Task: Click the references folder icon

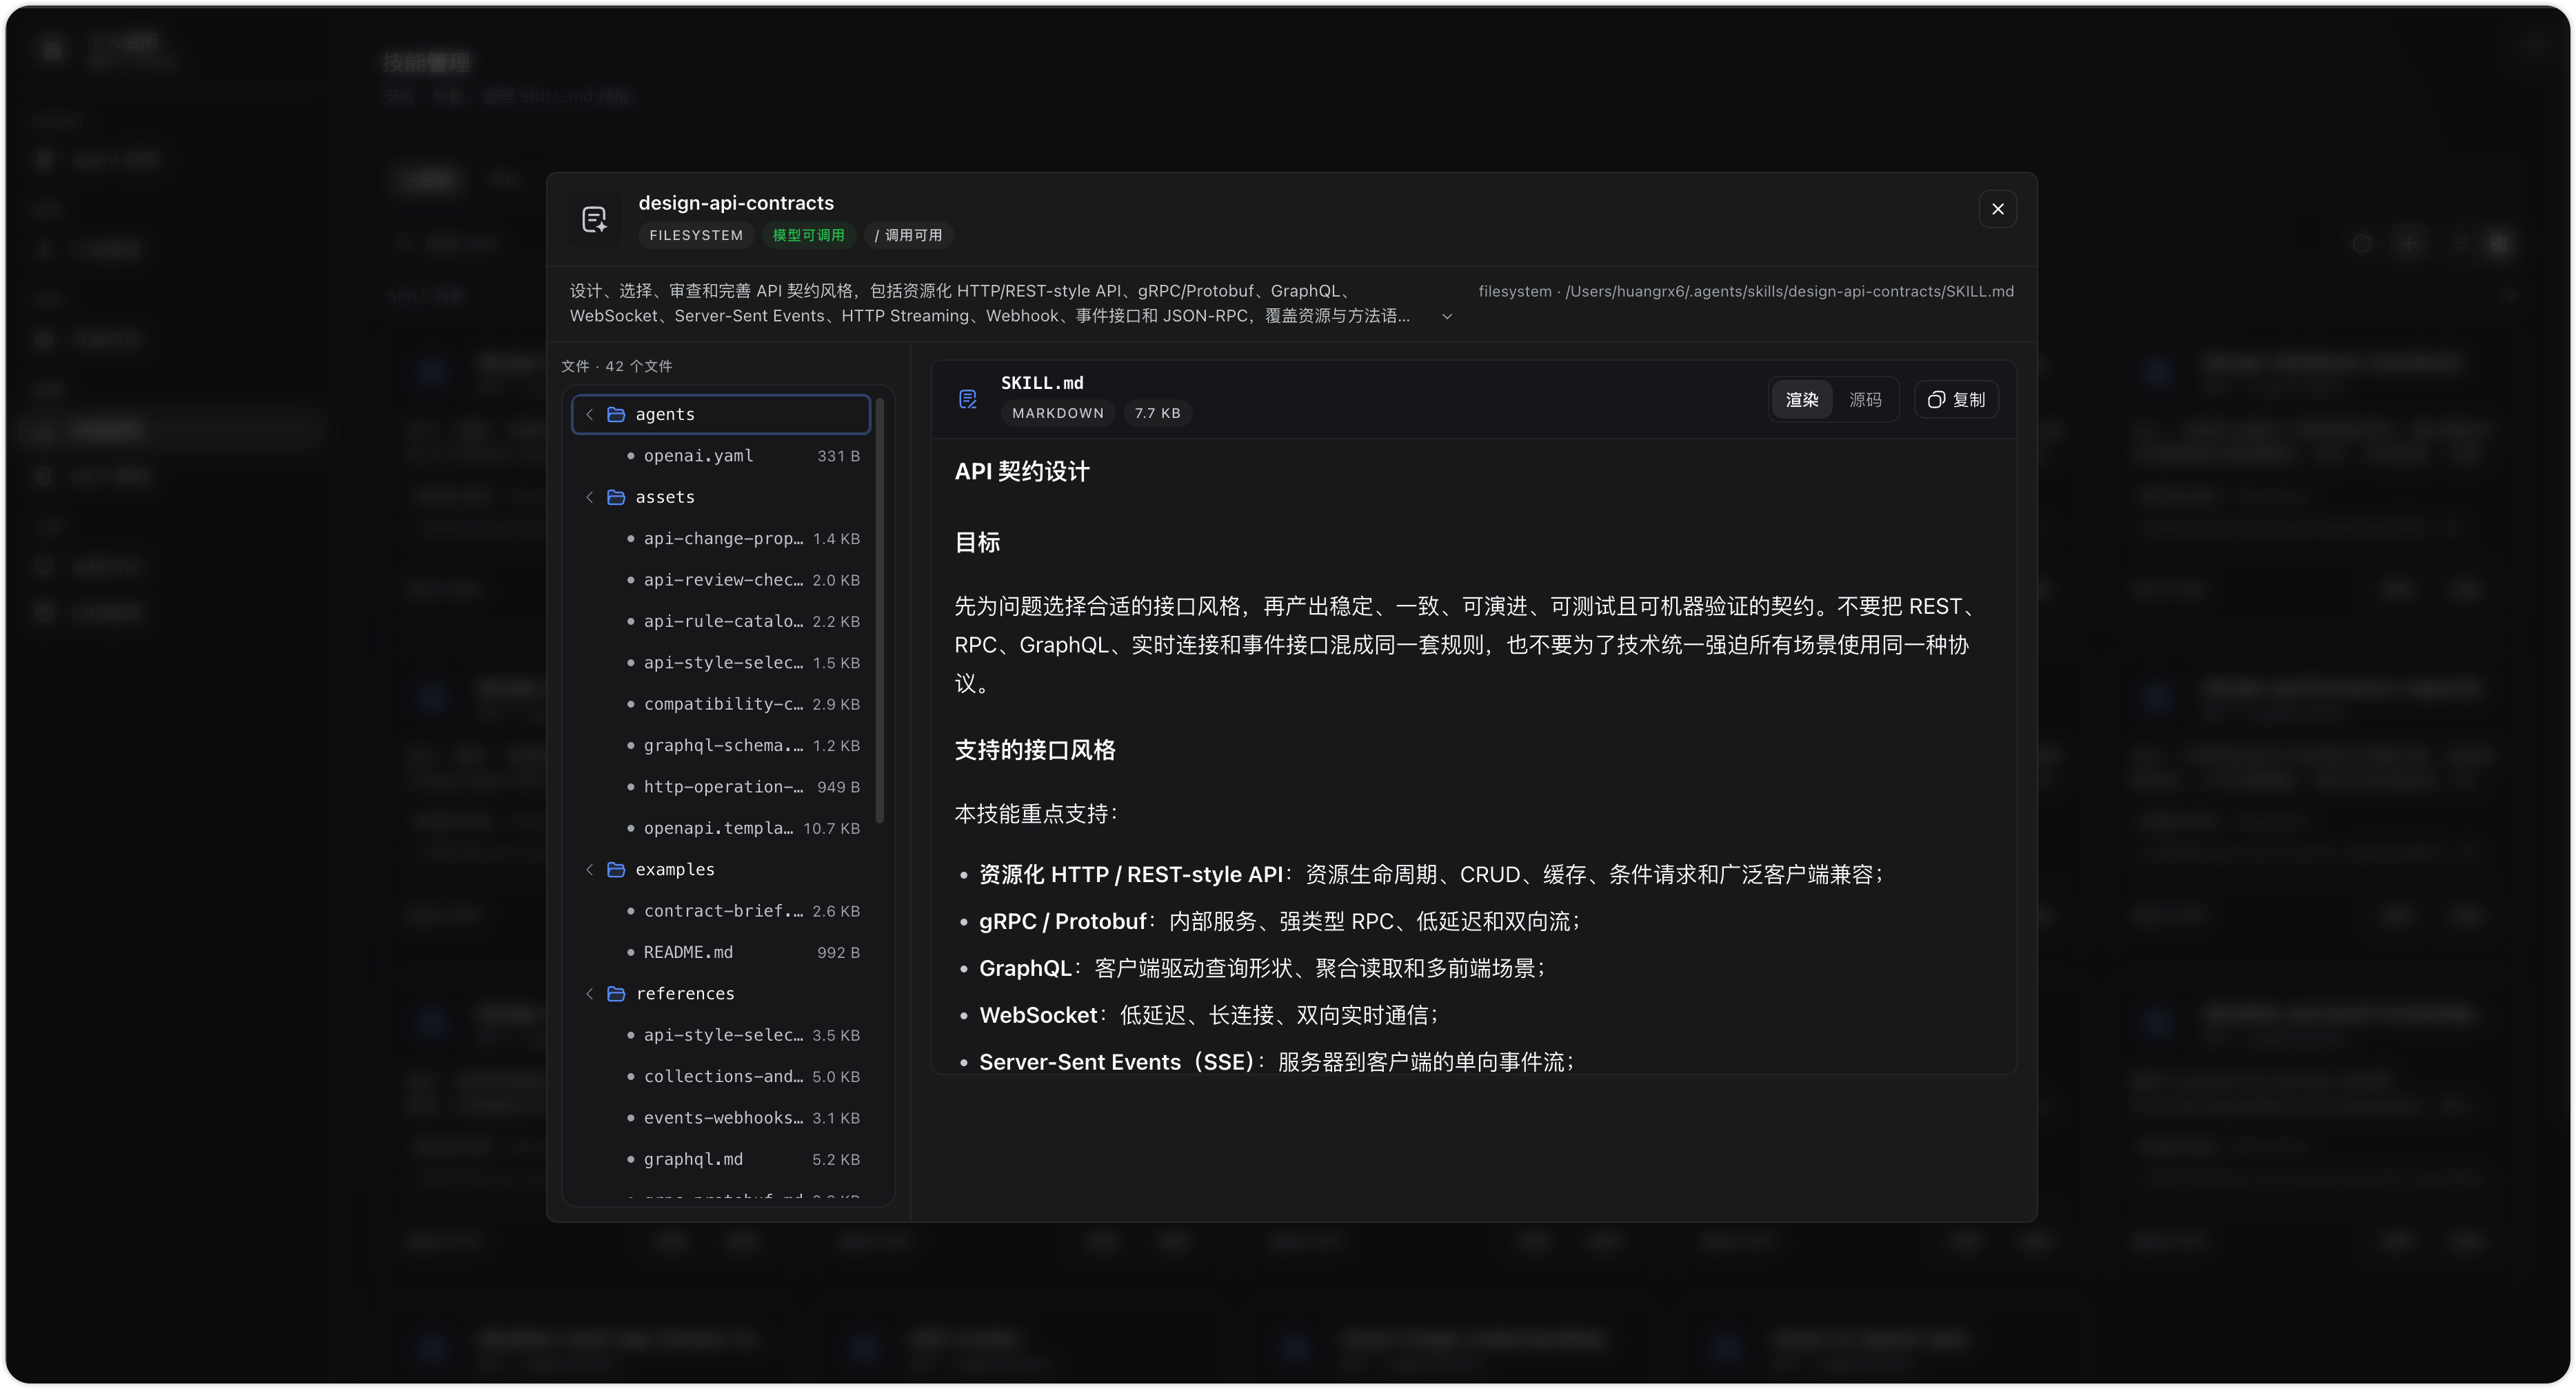Action: [616, 993]
